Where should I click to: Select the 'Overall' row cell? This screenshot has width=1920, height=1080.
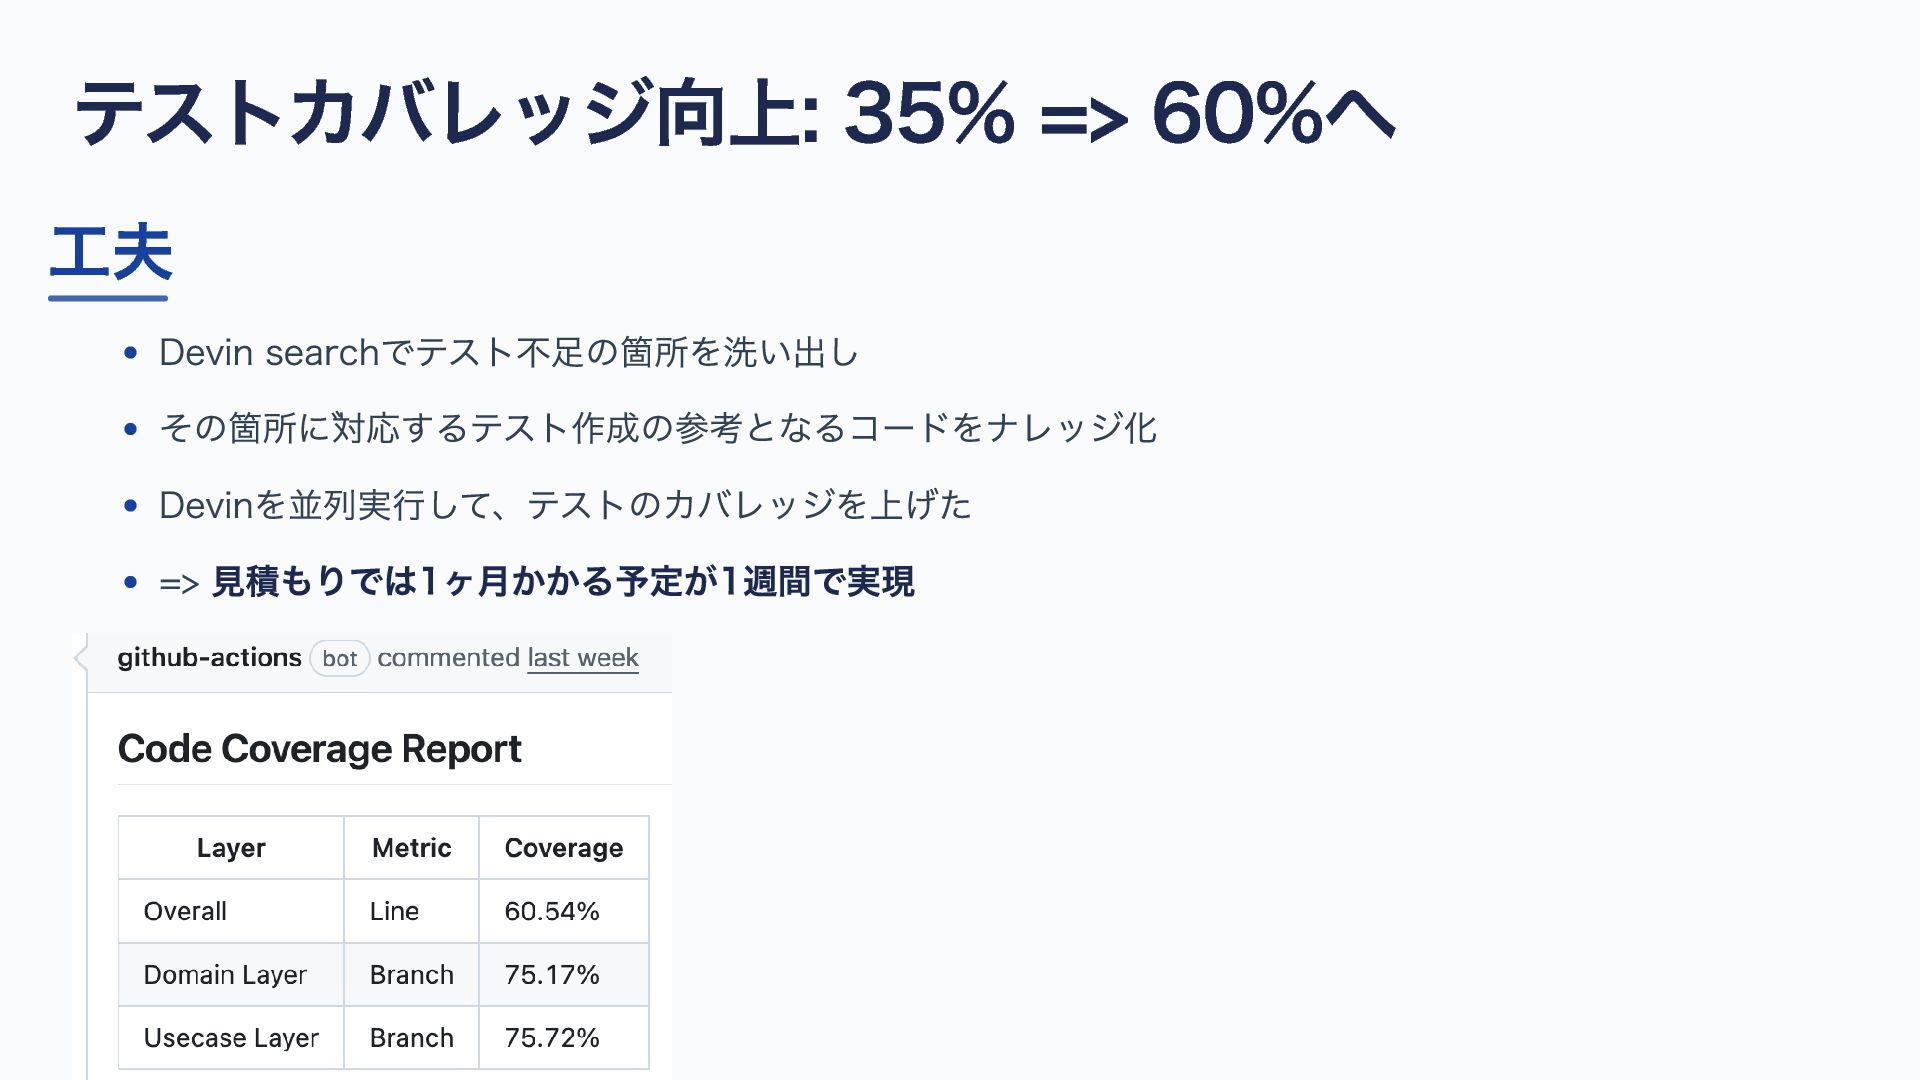[x=231, y=911]
